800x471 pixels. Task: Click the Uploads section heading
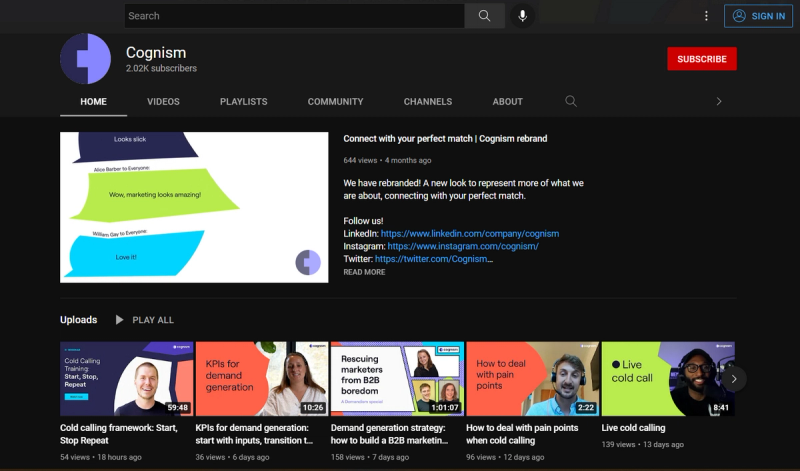click(79, 320)
